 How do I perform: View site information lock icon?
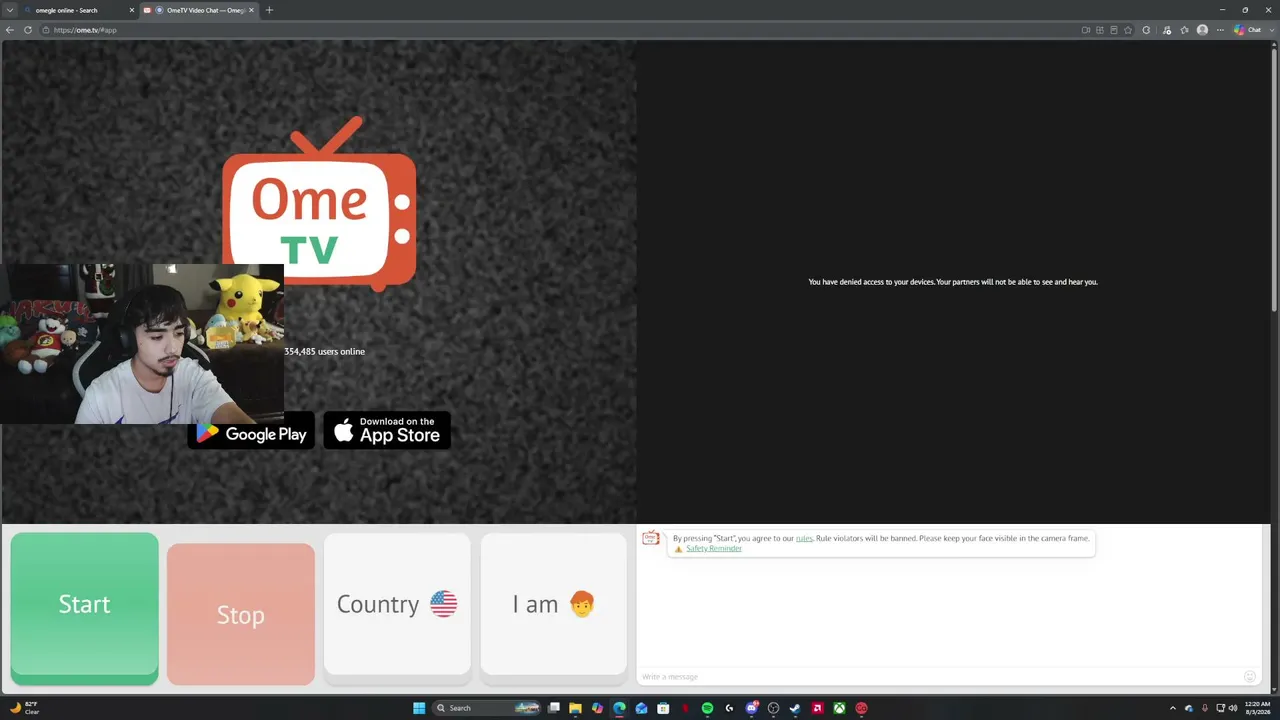click(46, 30)
